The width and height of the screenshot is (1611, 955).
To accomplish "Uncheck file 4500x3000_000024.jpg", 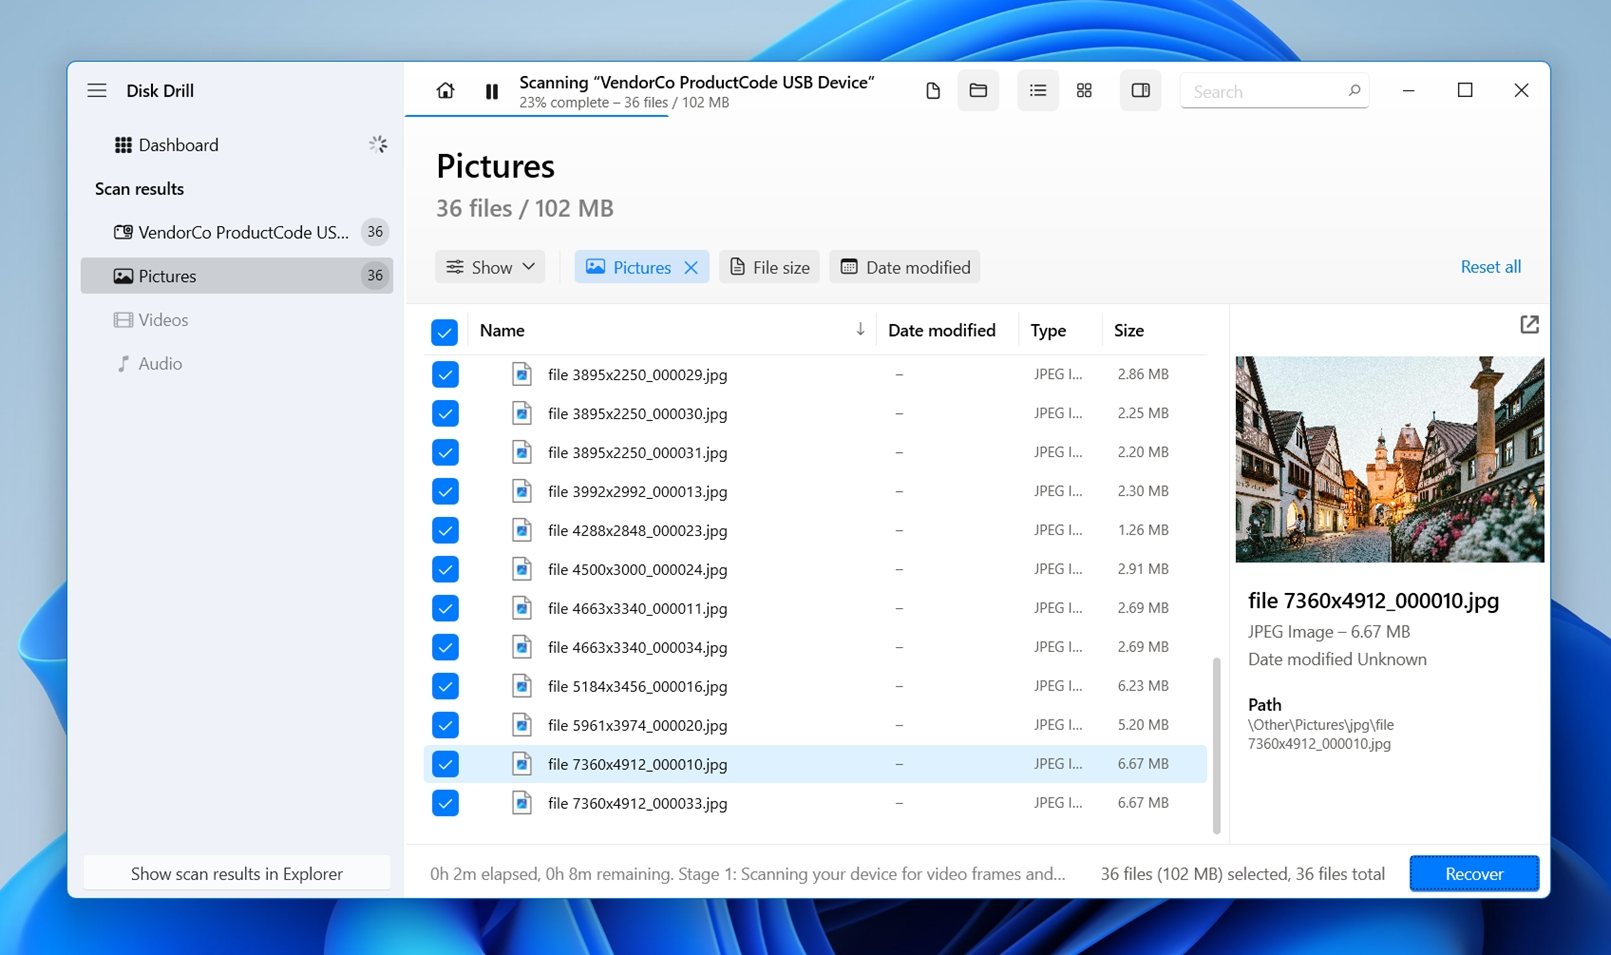I will (445, 570).
